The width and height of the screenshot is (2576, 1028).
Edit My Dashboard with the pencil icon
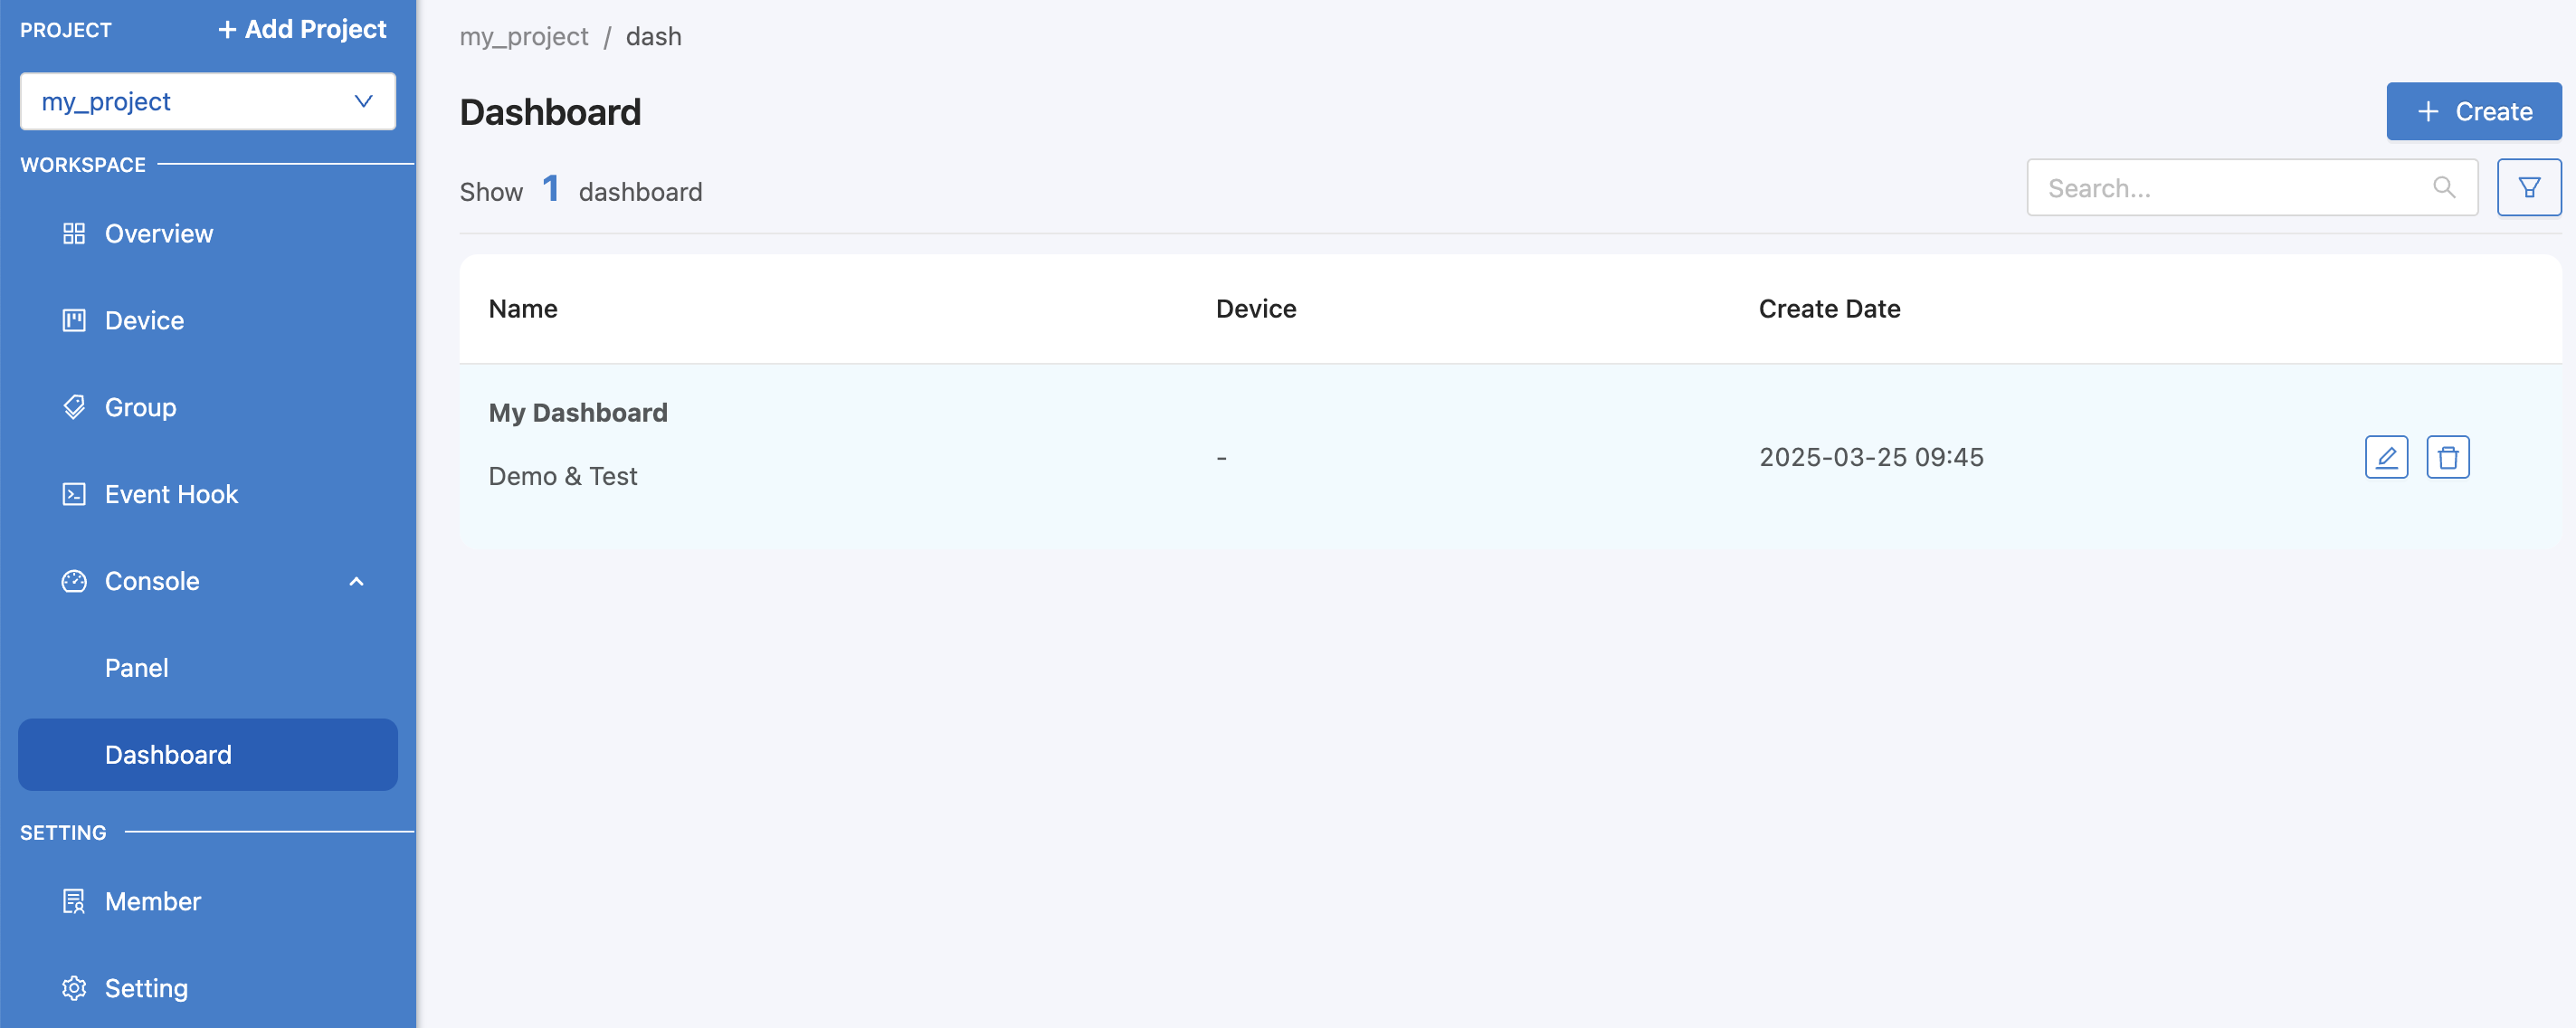pos(2386,457)
